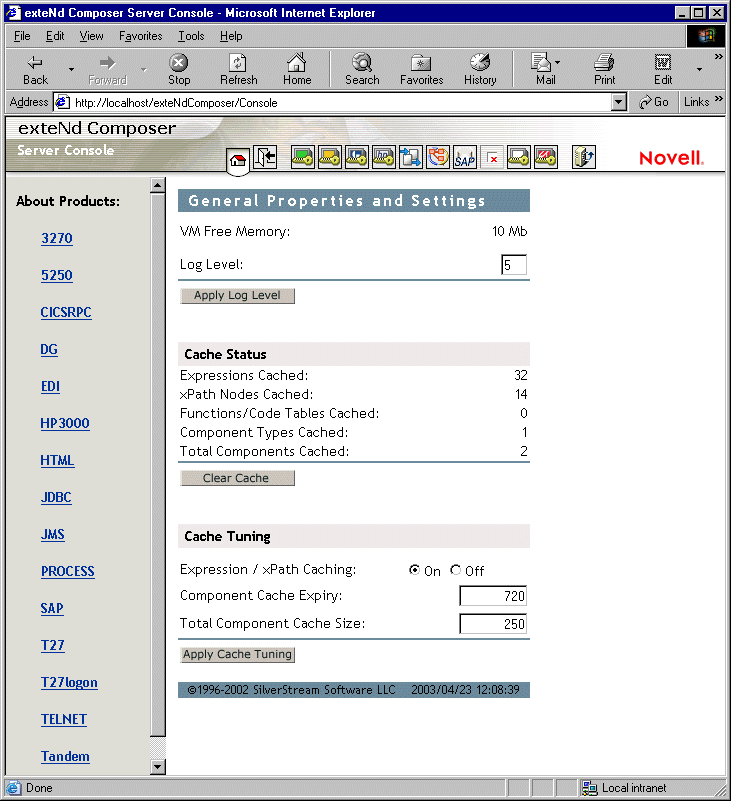
Task: Click the Go button beside address bar
Action: pyautogui.click(x=654, y=102)
